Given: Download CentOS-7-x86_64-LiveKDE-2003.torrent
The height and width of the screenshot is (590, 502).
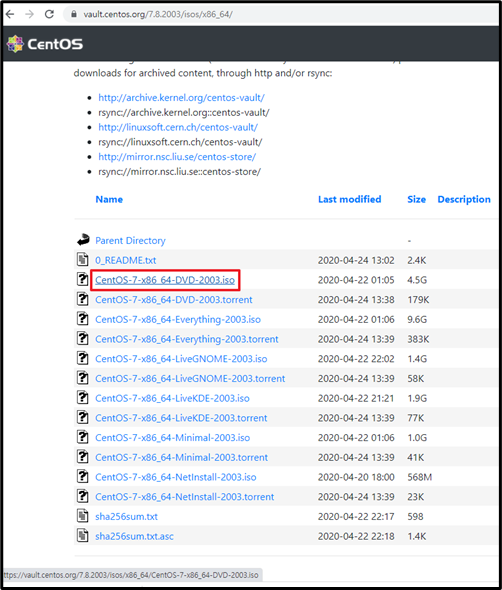Looking at the screenshot, I should 181,418.
